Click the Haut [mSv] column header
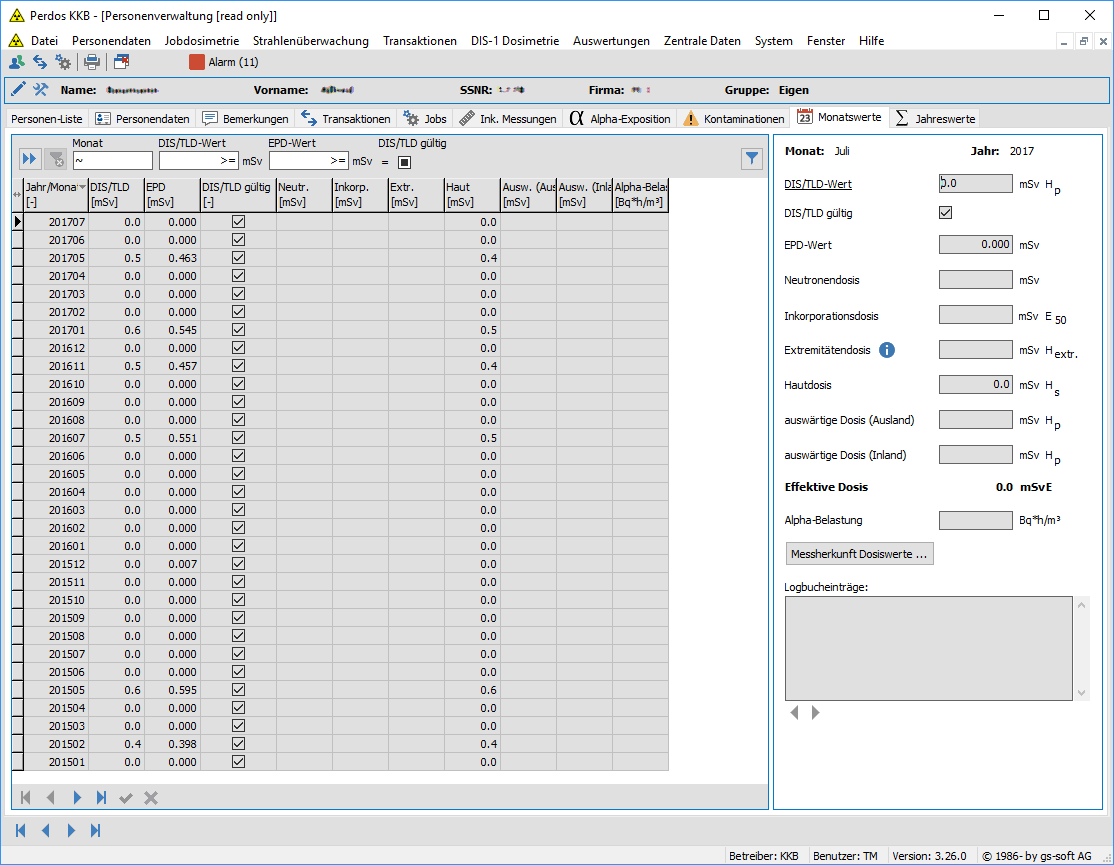 tap(472, 195)
